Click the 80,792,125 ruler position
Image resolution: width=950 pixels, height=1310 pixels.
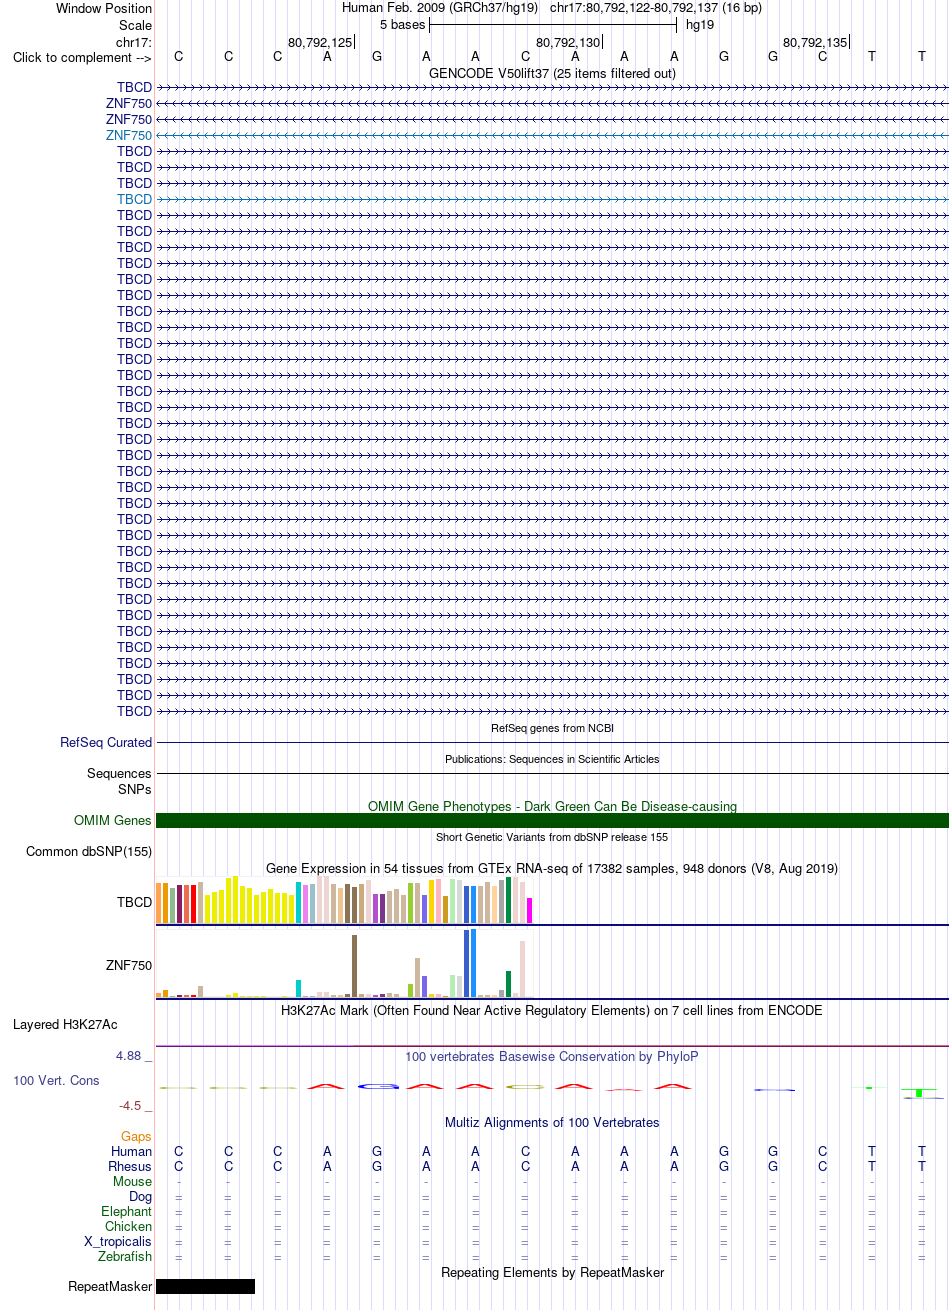[x=320, y=42]
